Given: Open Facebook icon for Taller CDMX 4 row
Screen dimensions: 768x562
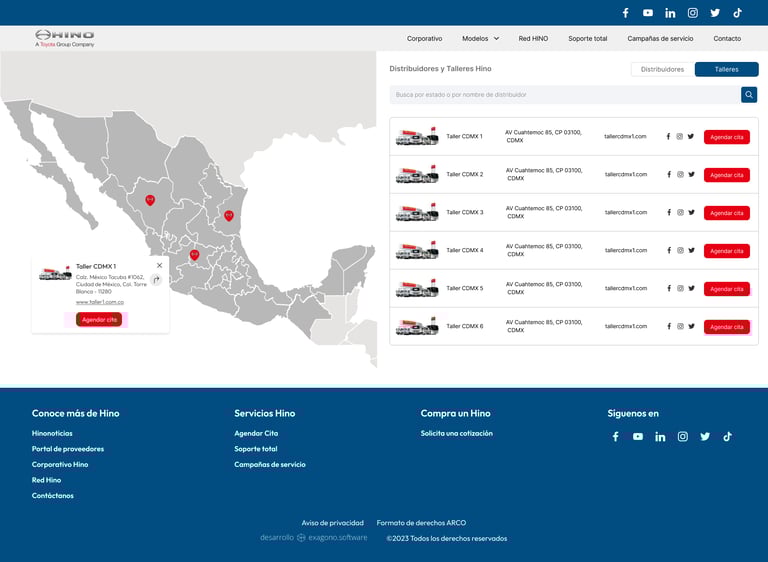Looking at the screenshot, I should (669, 250).
